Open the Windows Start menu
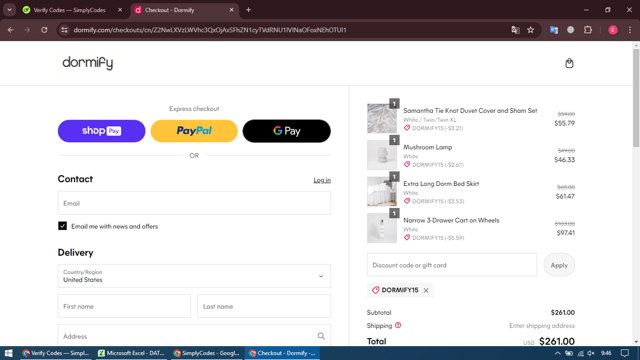 [x=8, y=353]
